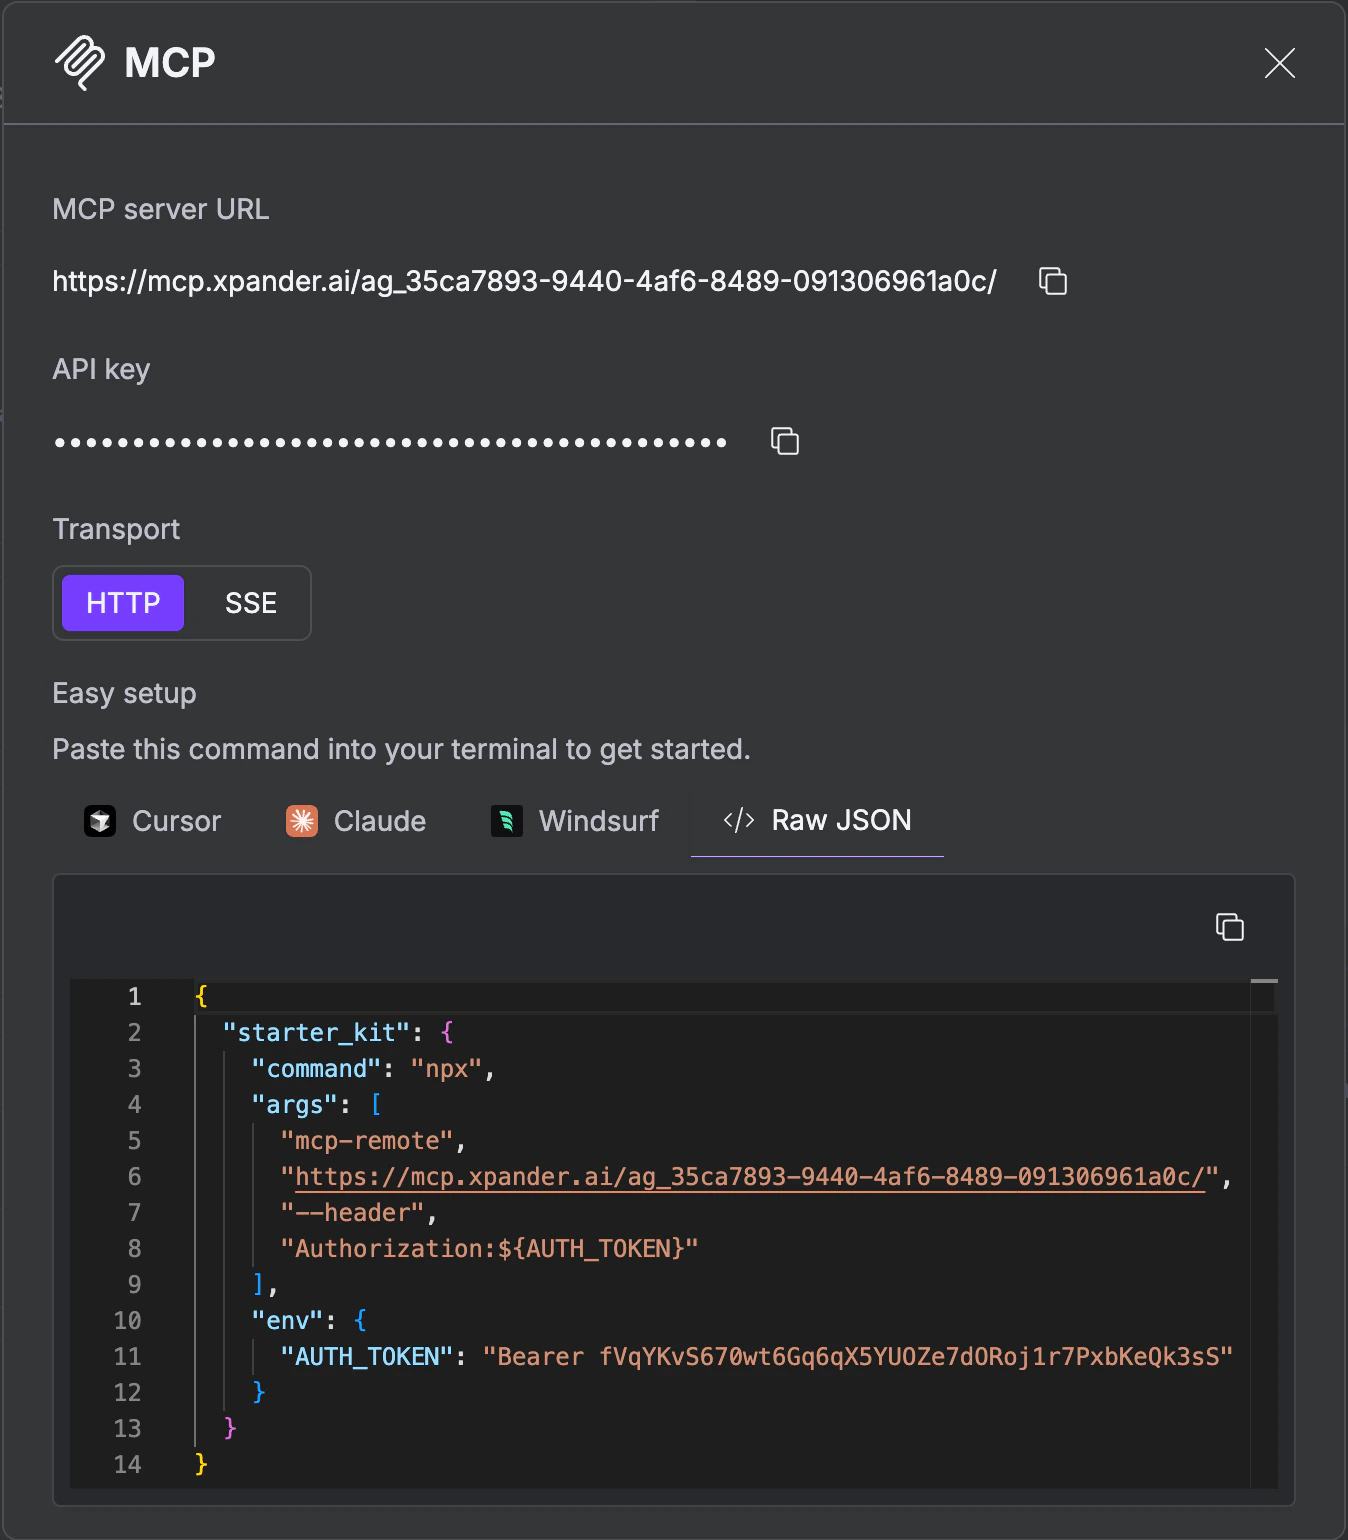Screen dimensions: 1348x1540
Task: Click the Authorization header line in JSON
Action: click(490, 1248)
